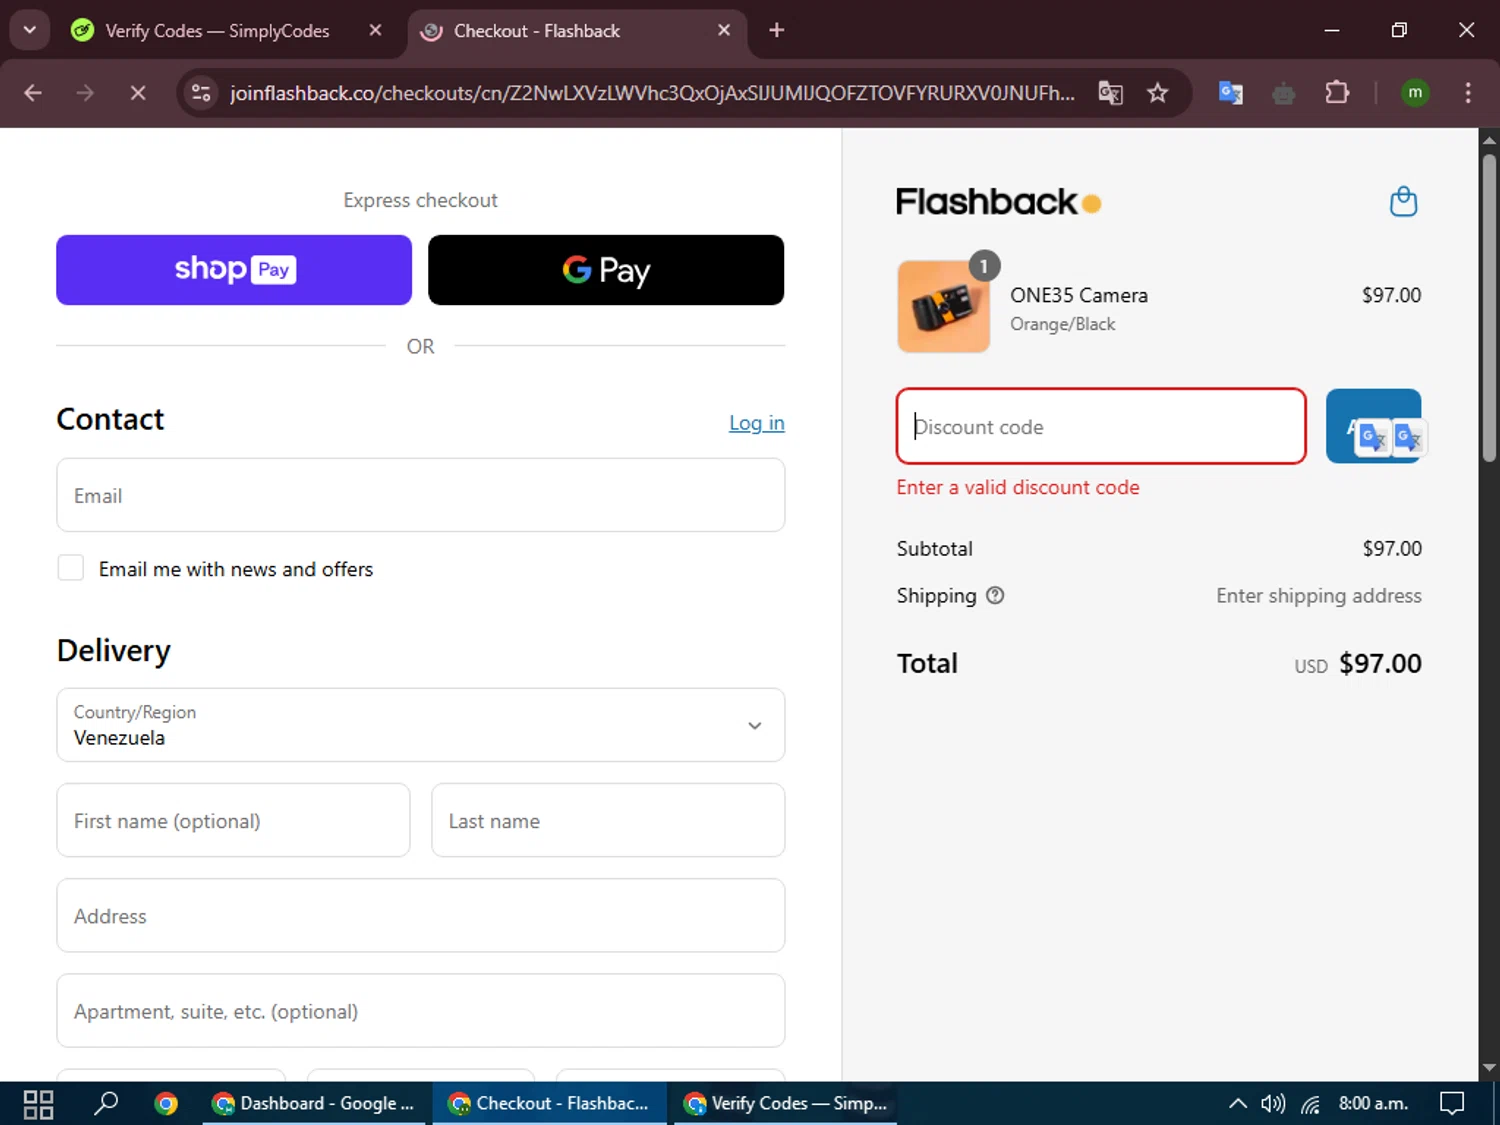Open clock showing 8:00 a.m.
The image size is (1500, 1125).
point(1373,1104)
